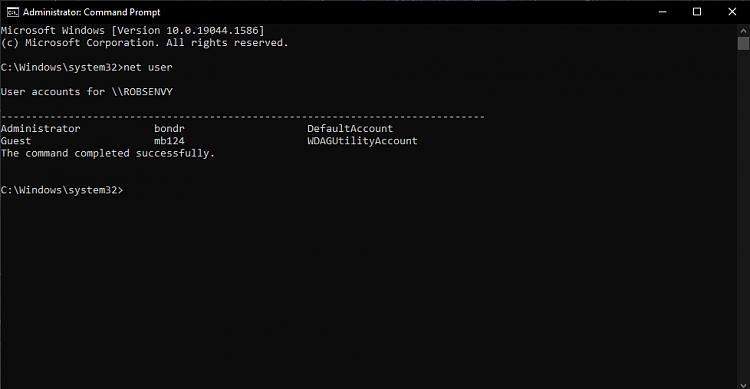The height and width of the screenshot is (389, 750).
Task: Click the Windows version line text
Action: tap(132, 31)
